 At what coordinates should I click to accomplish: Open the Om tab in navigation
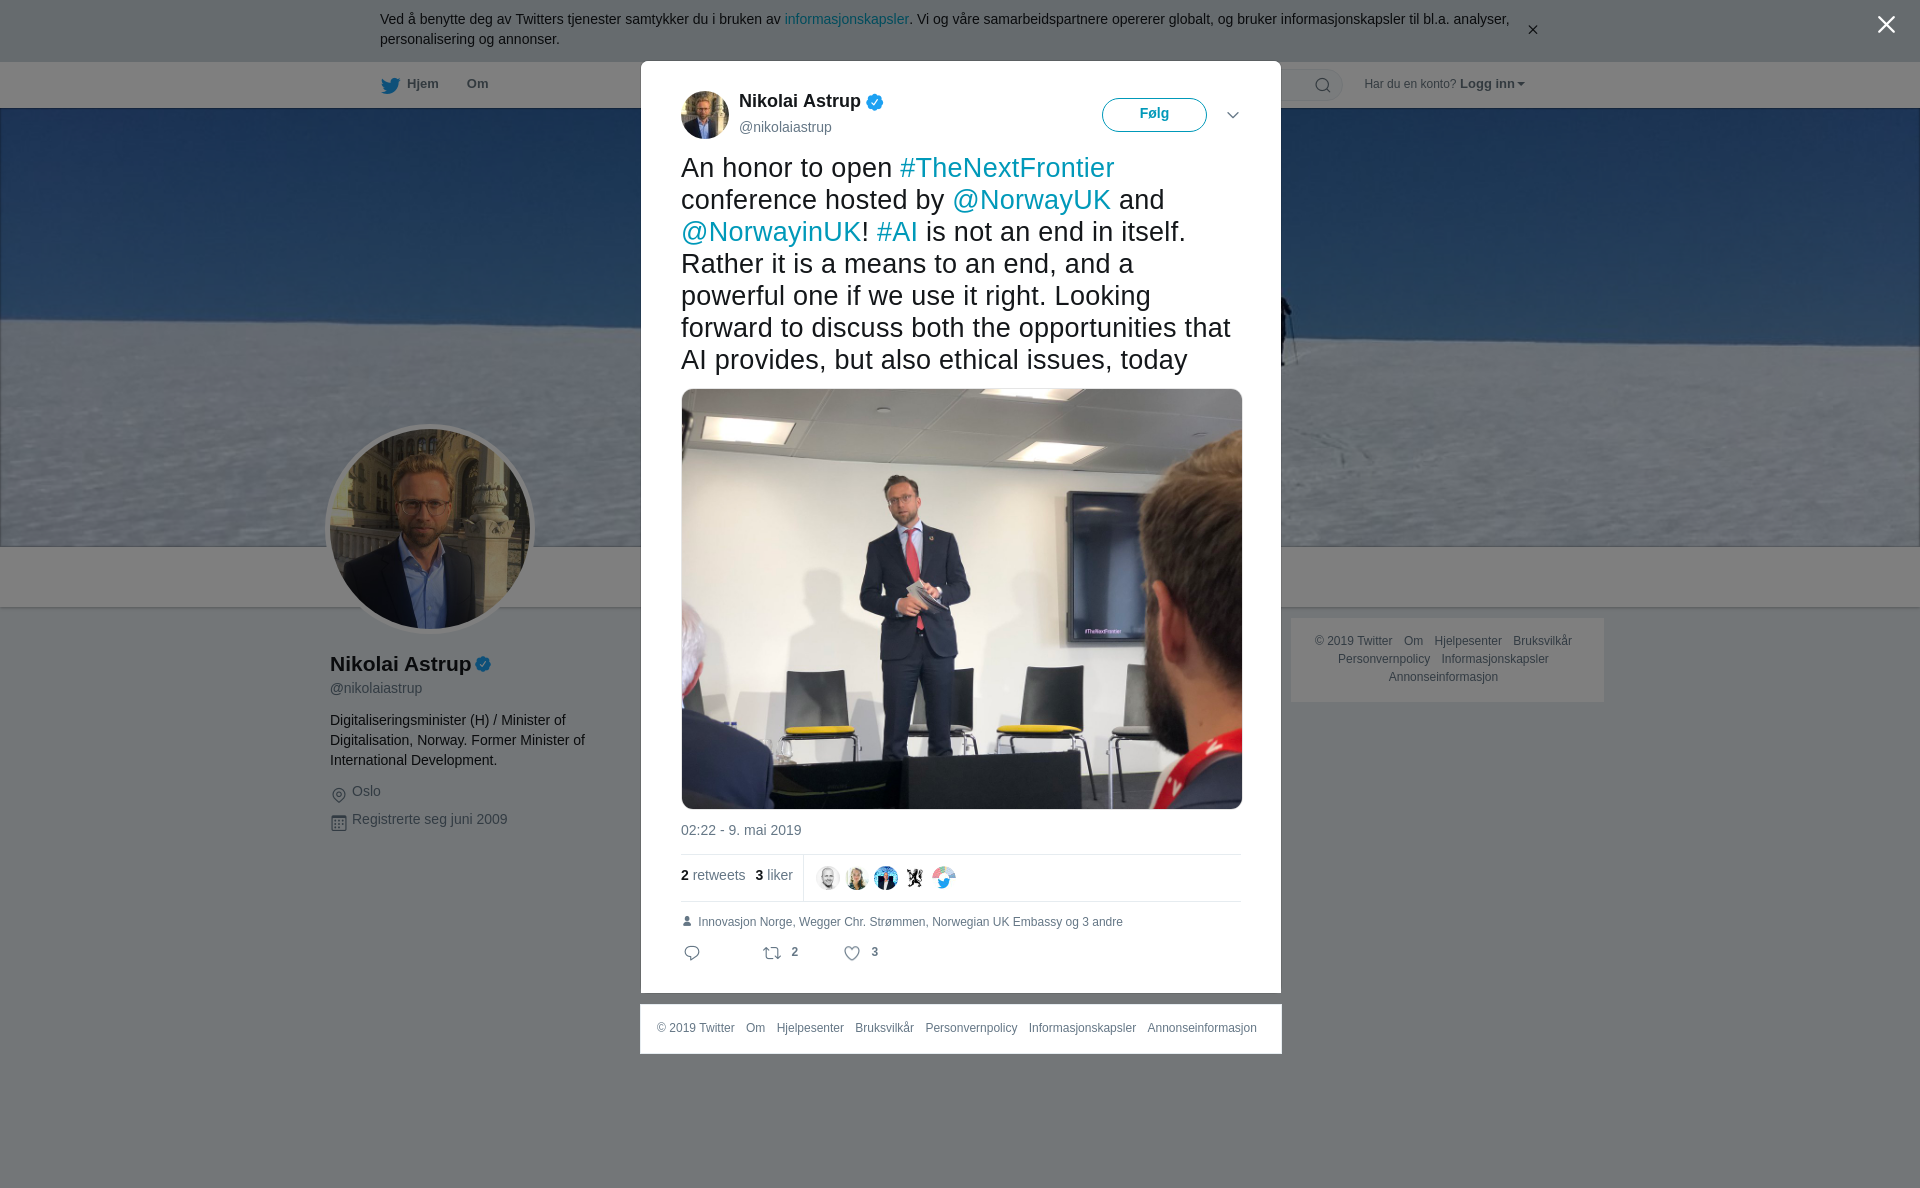[477, 84]
